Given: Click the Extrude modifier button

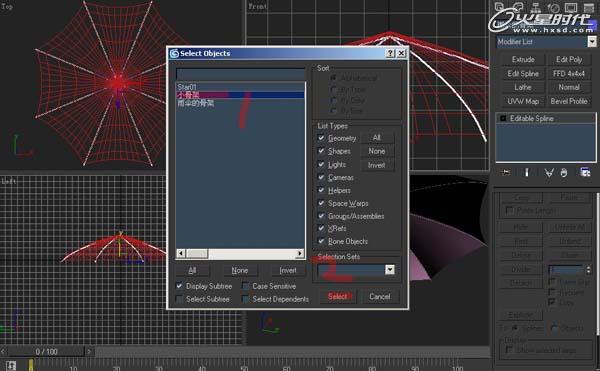Looking at the screenshot, I should [x=523, y=59].
